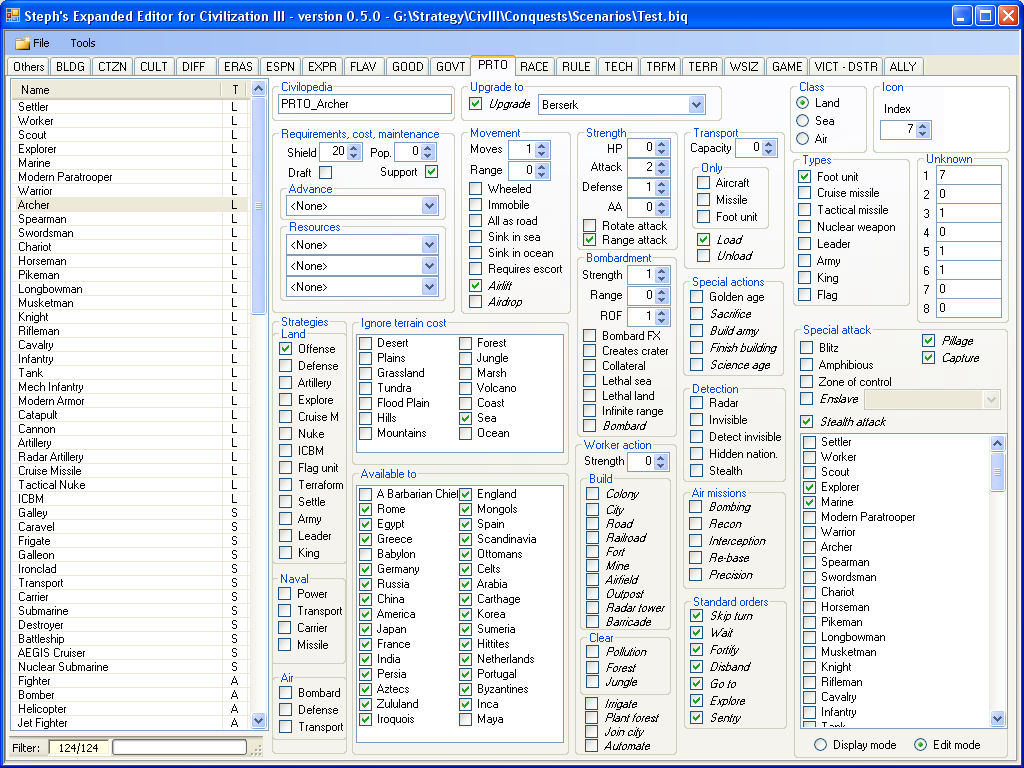
Task: Check the naval Power strategy
Action: 285,594
